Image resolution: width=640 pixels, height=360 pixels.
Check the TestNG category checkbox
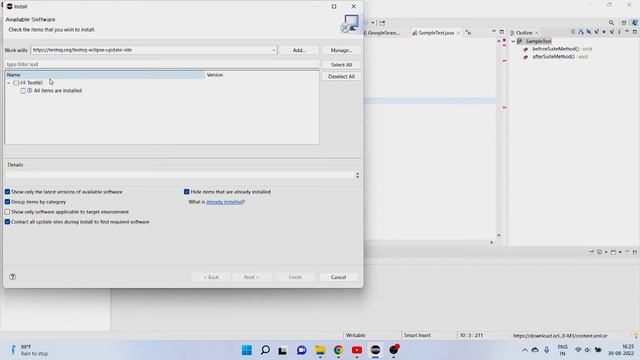[16, 83]
